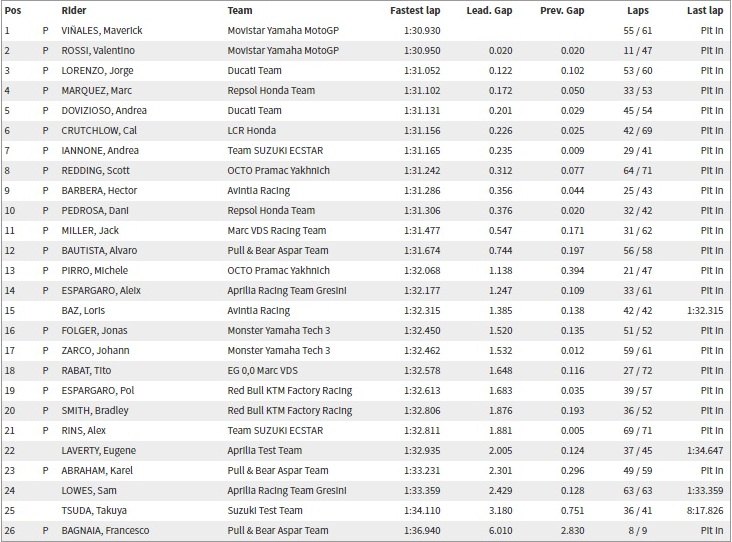The height and width of the screenshot is (542, 732).
Task: Select the Pit In status for Crutchlow
Action: point(711,130)
